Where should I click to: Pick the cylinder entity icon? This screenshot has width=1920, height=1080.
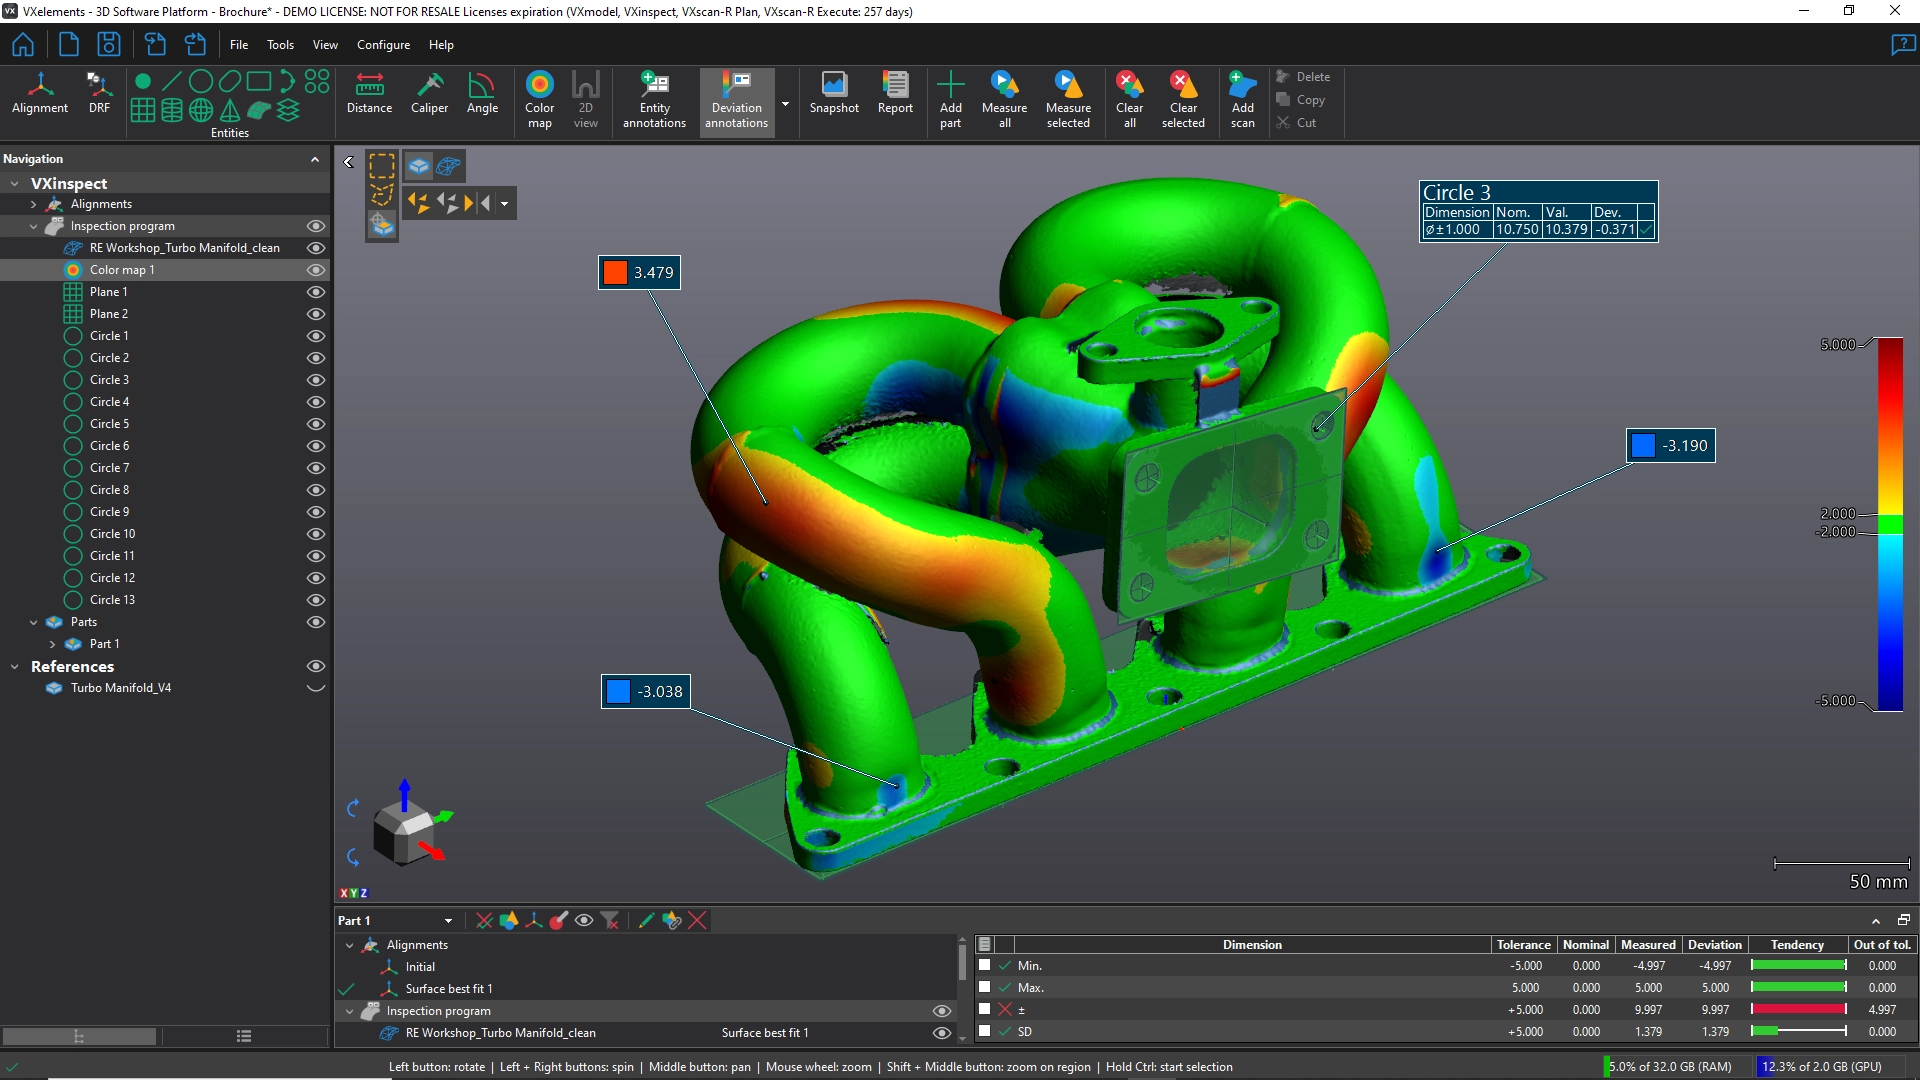[x=172, y=110]
